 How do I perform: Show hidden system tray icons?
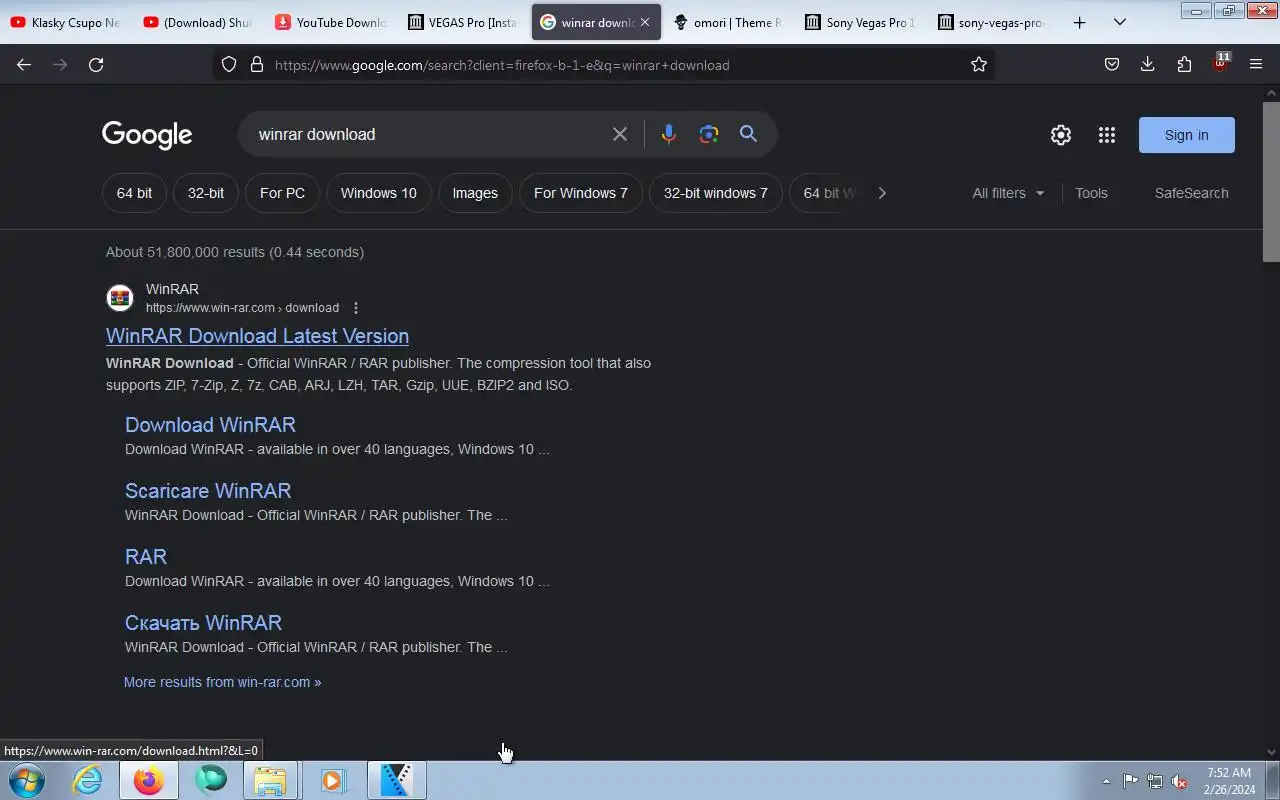coord(1106,781)
